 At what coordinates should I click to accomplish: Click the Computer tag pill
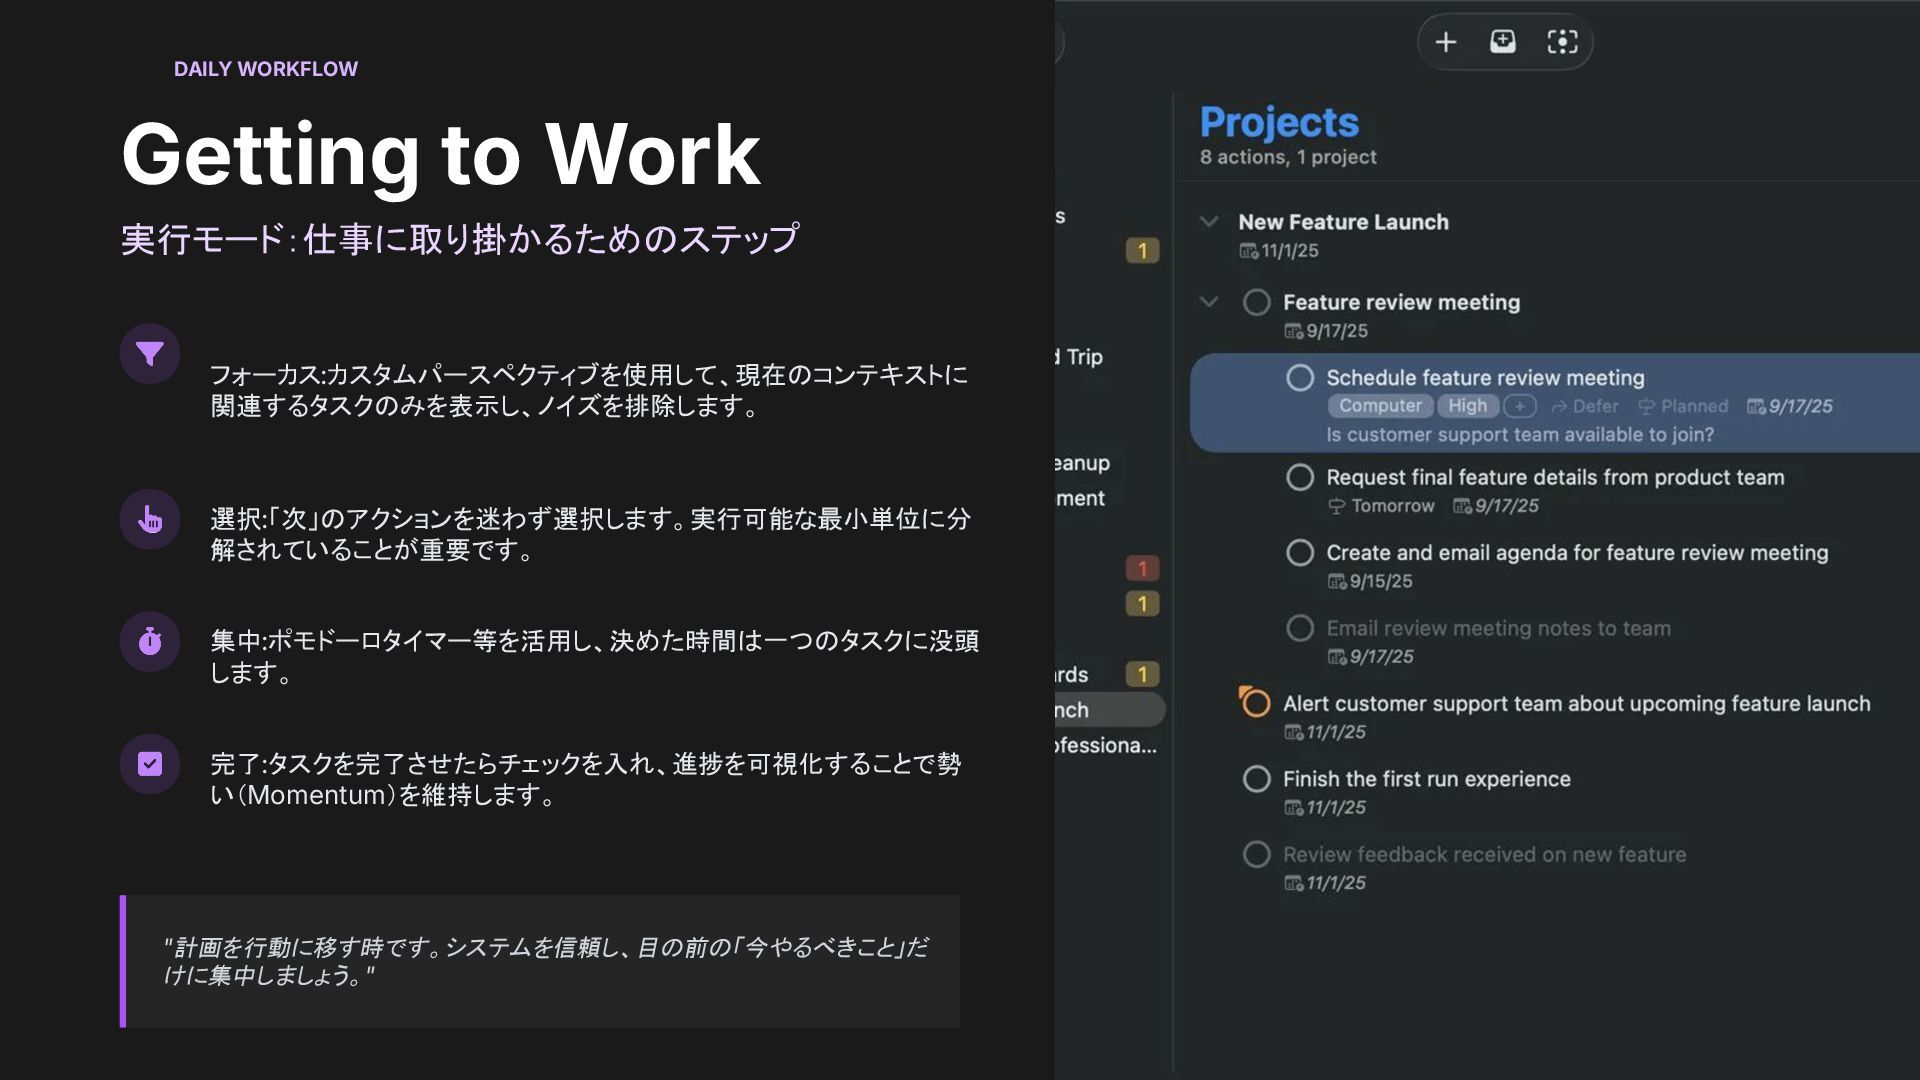tap(1380, 406)
